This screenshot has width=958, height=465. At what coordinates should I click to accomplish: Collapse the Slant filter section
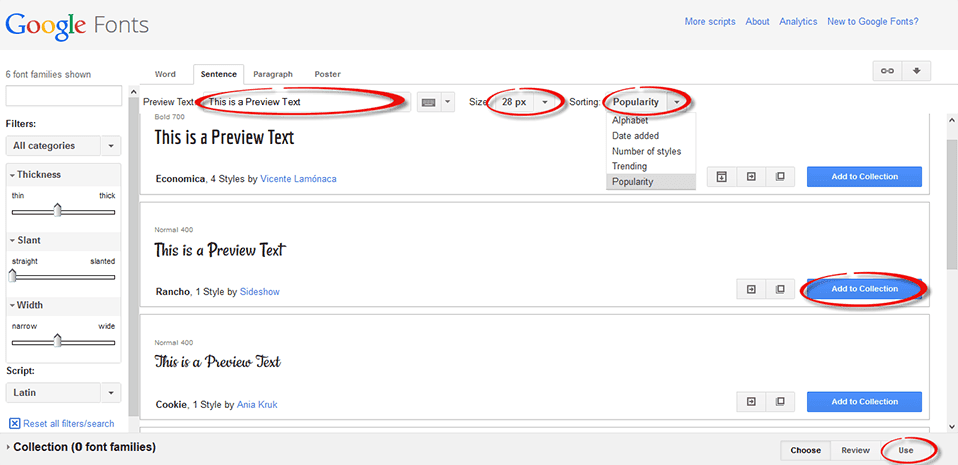25,240
